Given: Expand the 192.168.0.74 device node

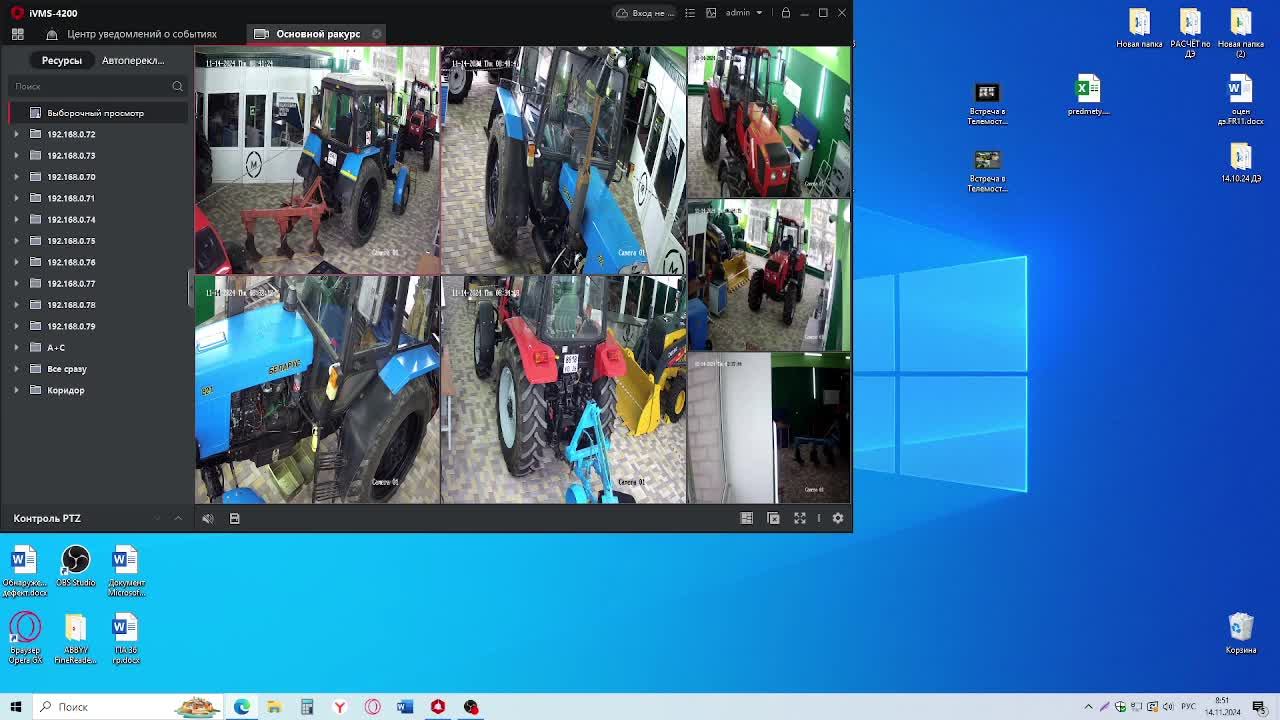Looking at the screenshot, I should pyautogui.click(x=16, y=219).
